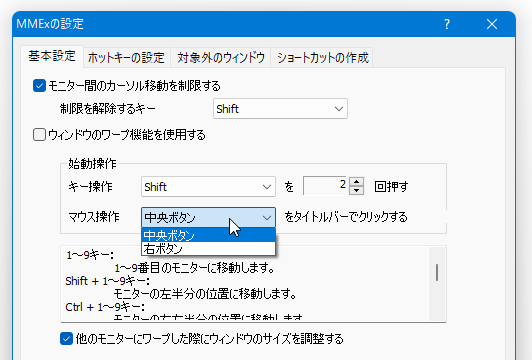Decrease the press count with down arrow
The width and height of the screenshot is (532, 360).
coord(356,190)
